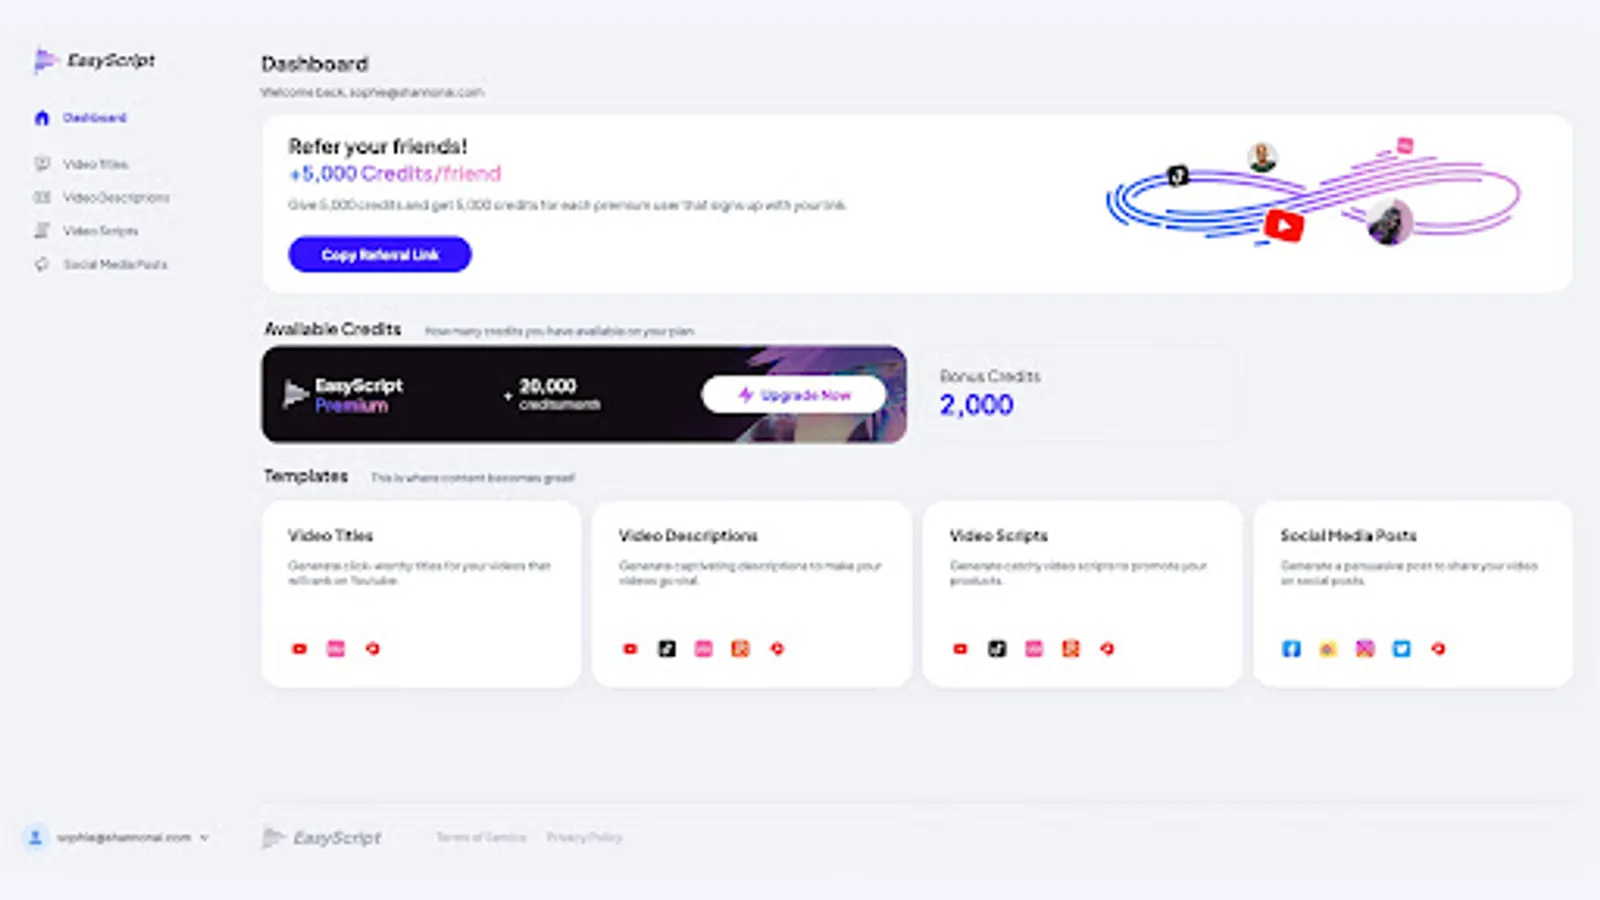Click the TikTok icon in the Video Descriptions card

[667, 649]
